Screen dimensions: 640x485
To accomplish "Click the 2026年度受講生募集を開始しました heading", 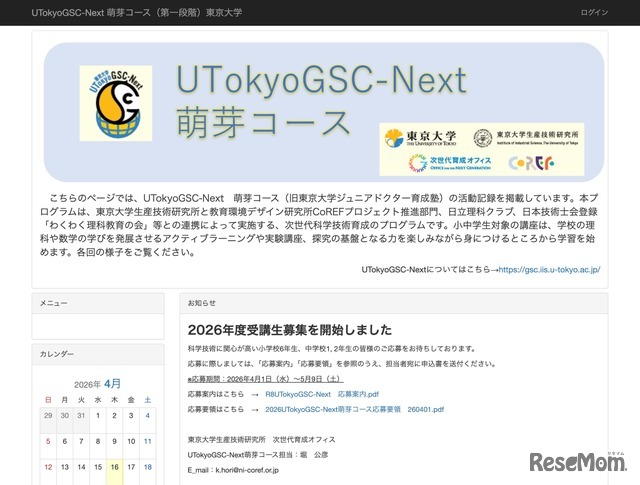I will coord(290,330).
